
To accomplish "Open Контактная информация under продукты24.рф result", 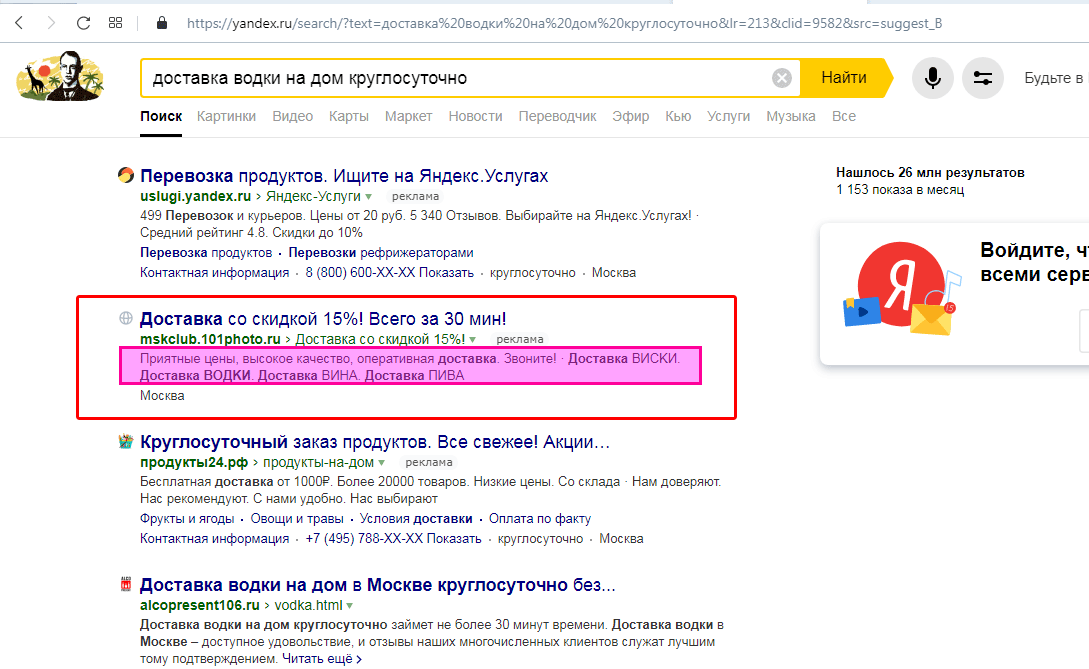I will pyautogui.click(x=215, y=539).
